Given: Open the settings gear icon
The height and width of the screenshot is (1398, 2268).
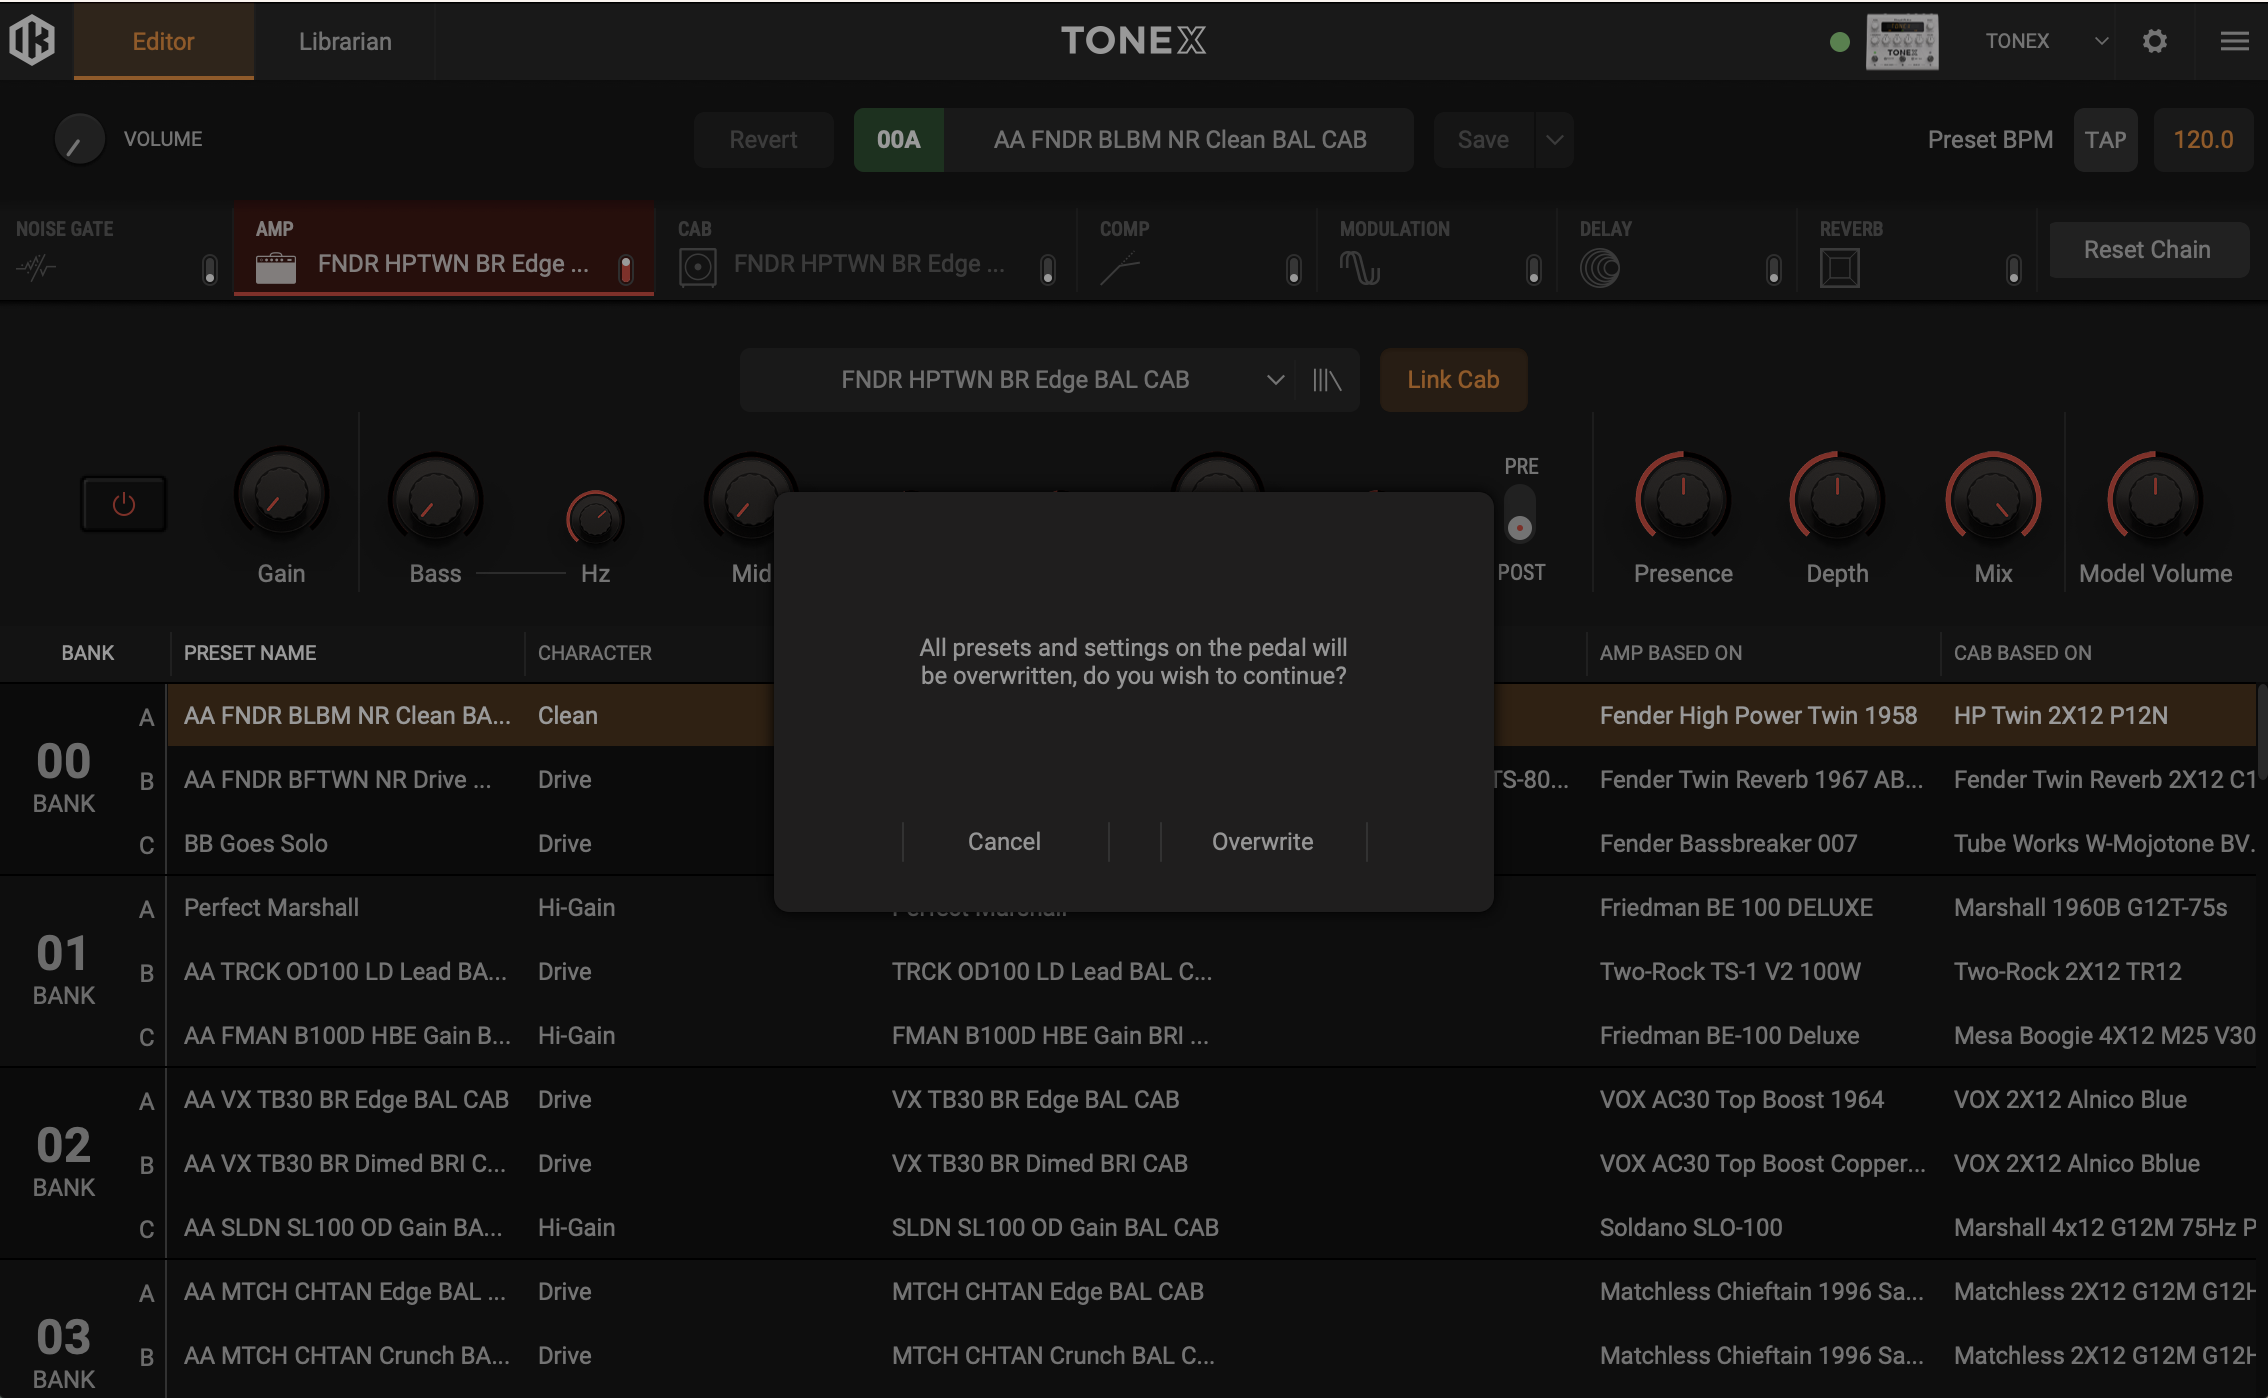Looking at the screenshot, I should point(2155,41).
